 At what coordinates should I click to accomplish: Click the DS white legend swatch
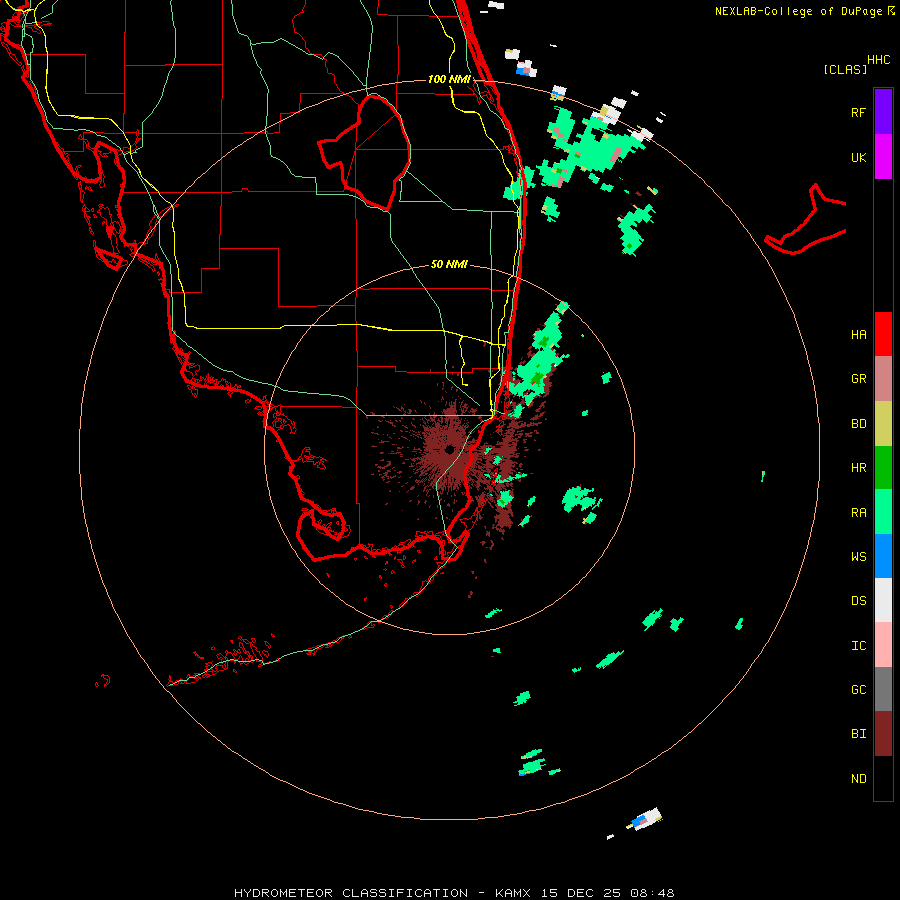coord(883,600)
